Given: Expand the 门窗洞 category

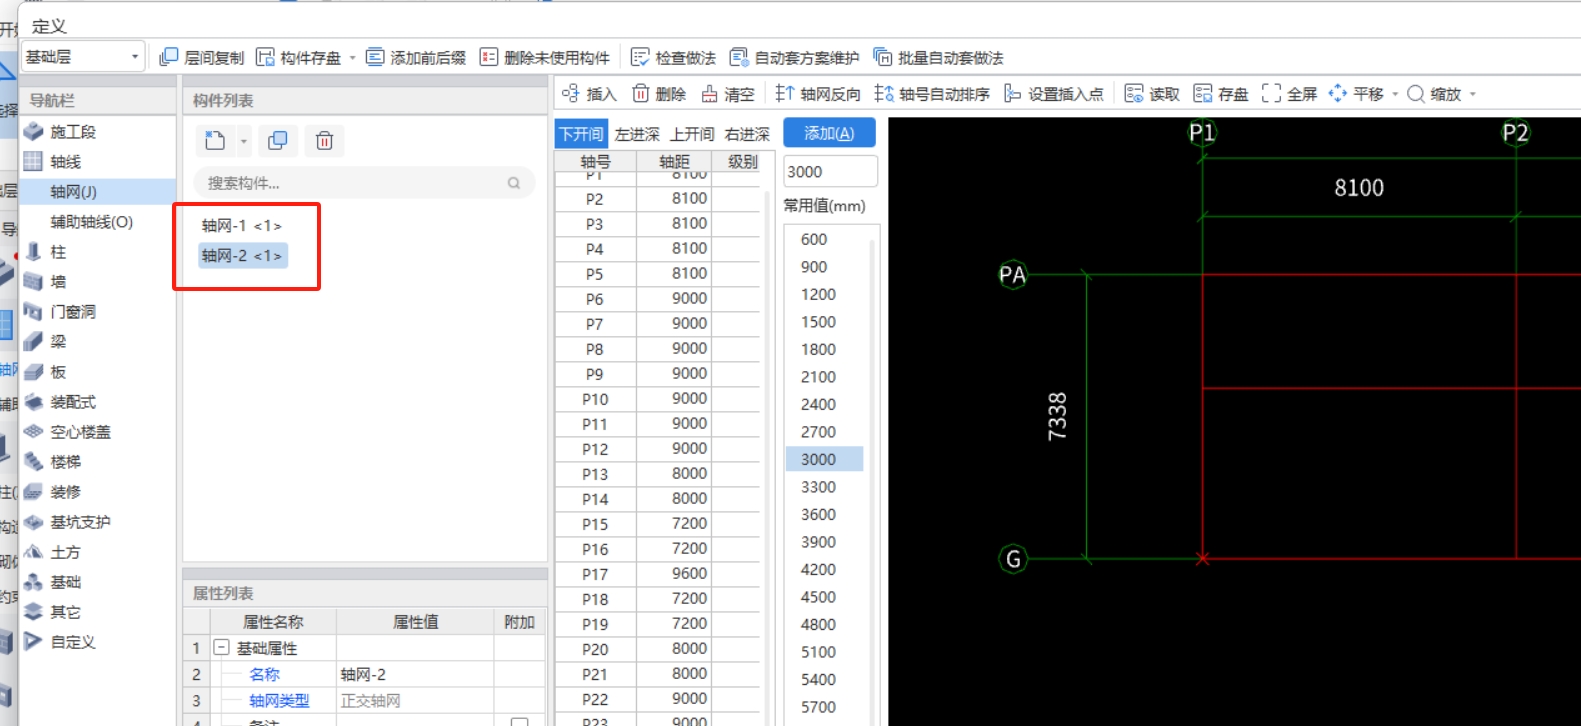Looking at the screenshot, I should point(72,312).
